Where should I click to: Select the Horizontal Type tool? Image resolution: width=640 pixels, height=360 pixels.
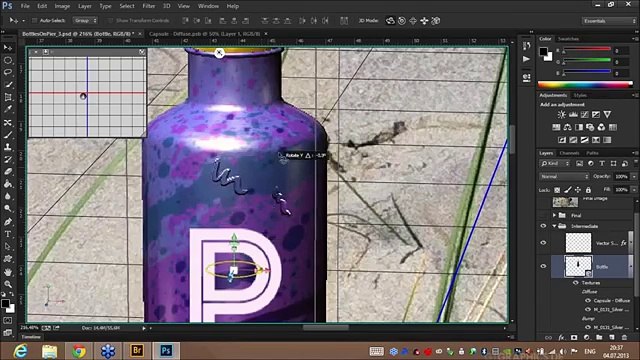pyautogui.click(x=8, y=234)
